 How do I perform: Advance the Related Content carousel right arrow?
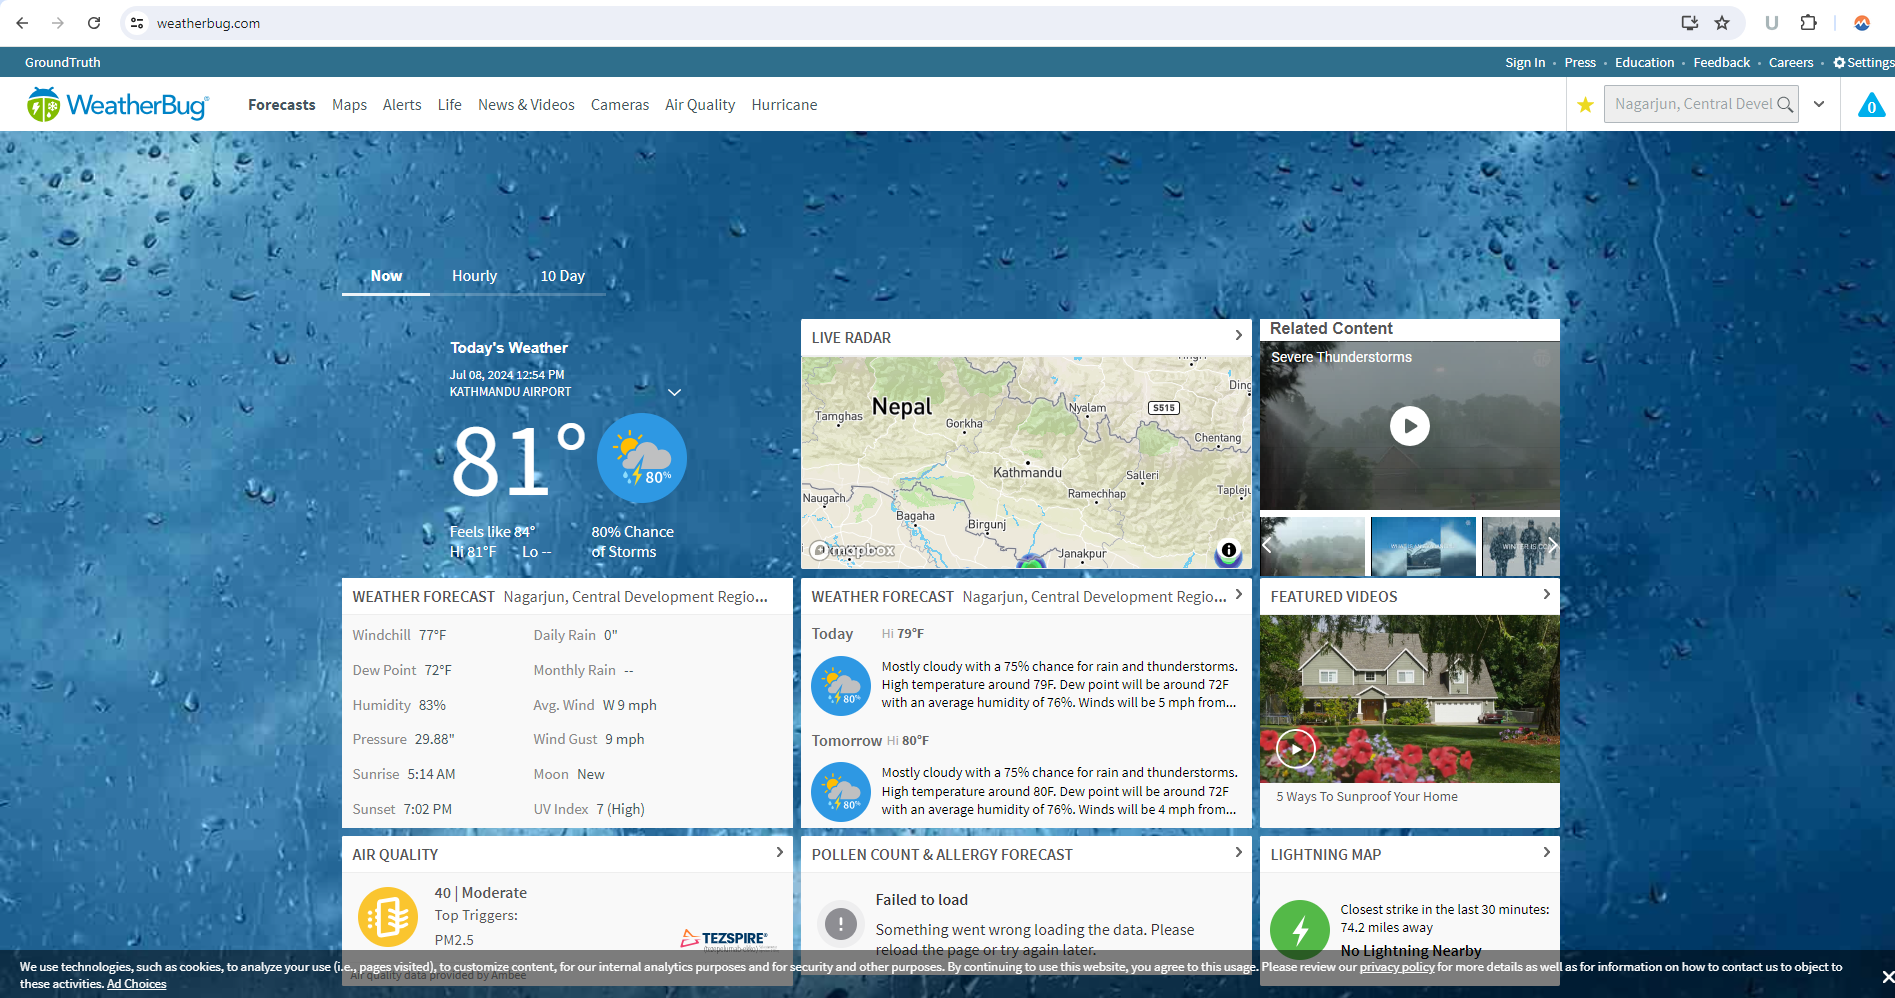pyautogui.click(x=1552, y=545)
